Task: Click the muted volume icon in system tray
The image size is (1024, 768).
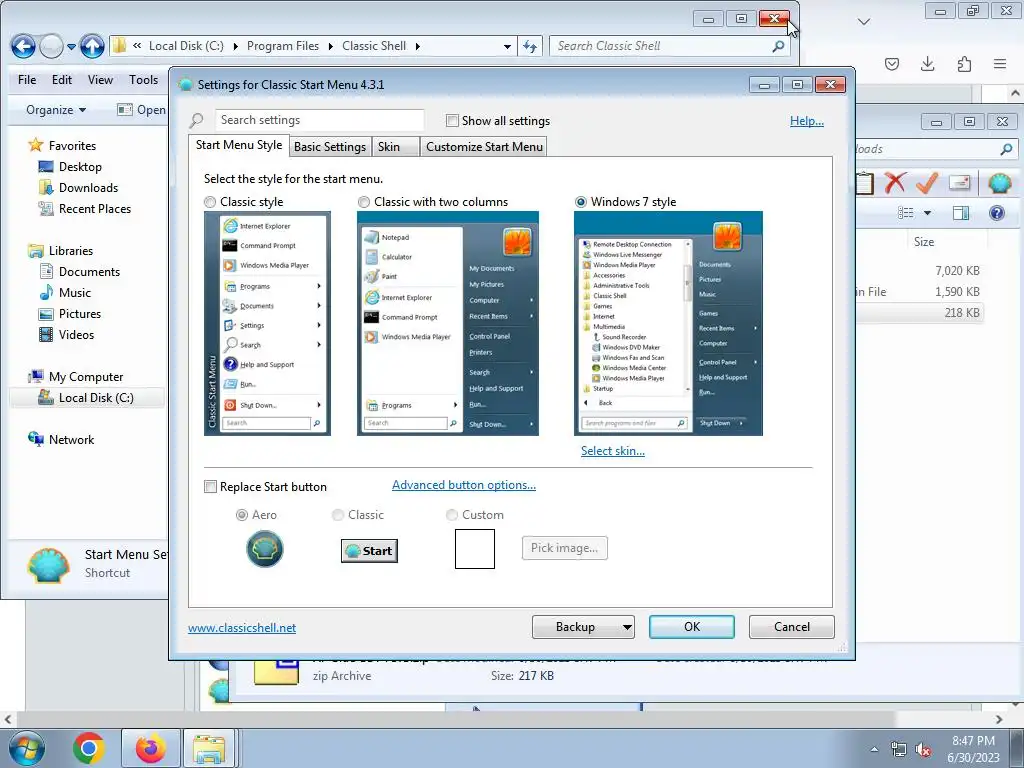Action: coord(923,749)
